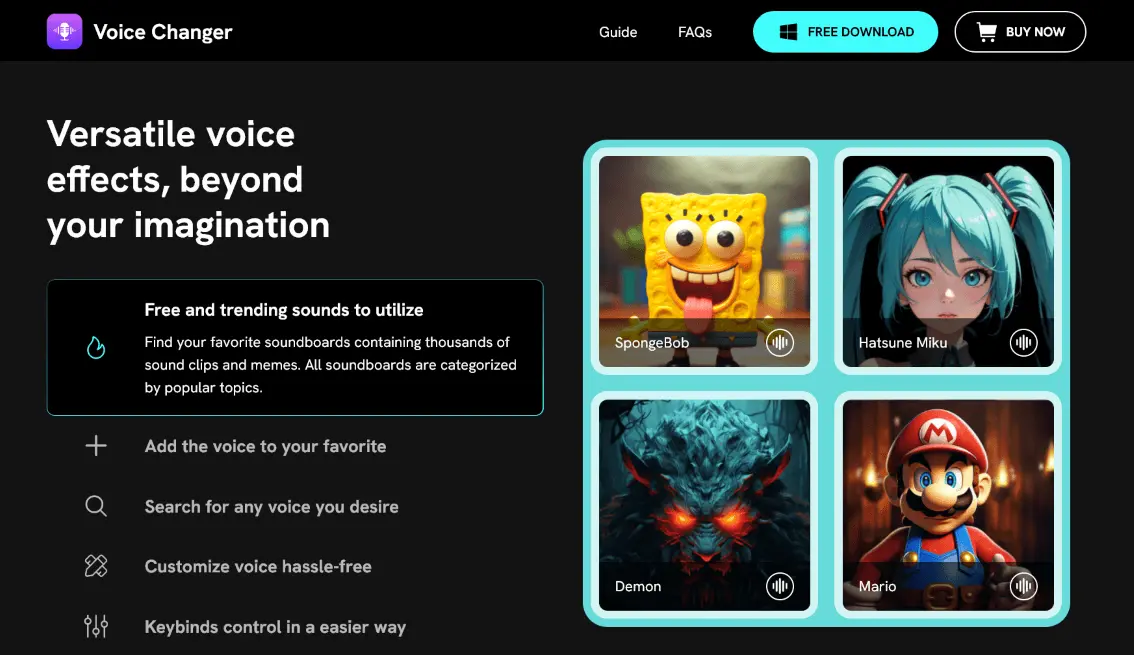Select the Hatsune Miku character thumbnail
Viewport: 1134px width, 655px height.
pos(948,262)
